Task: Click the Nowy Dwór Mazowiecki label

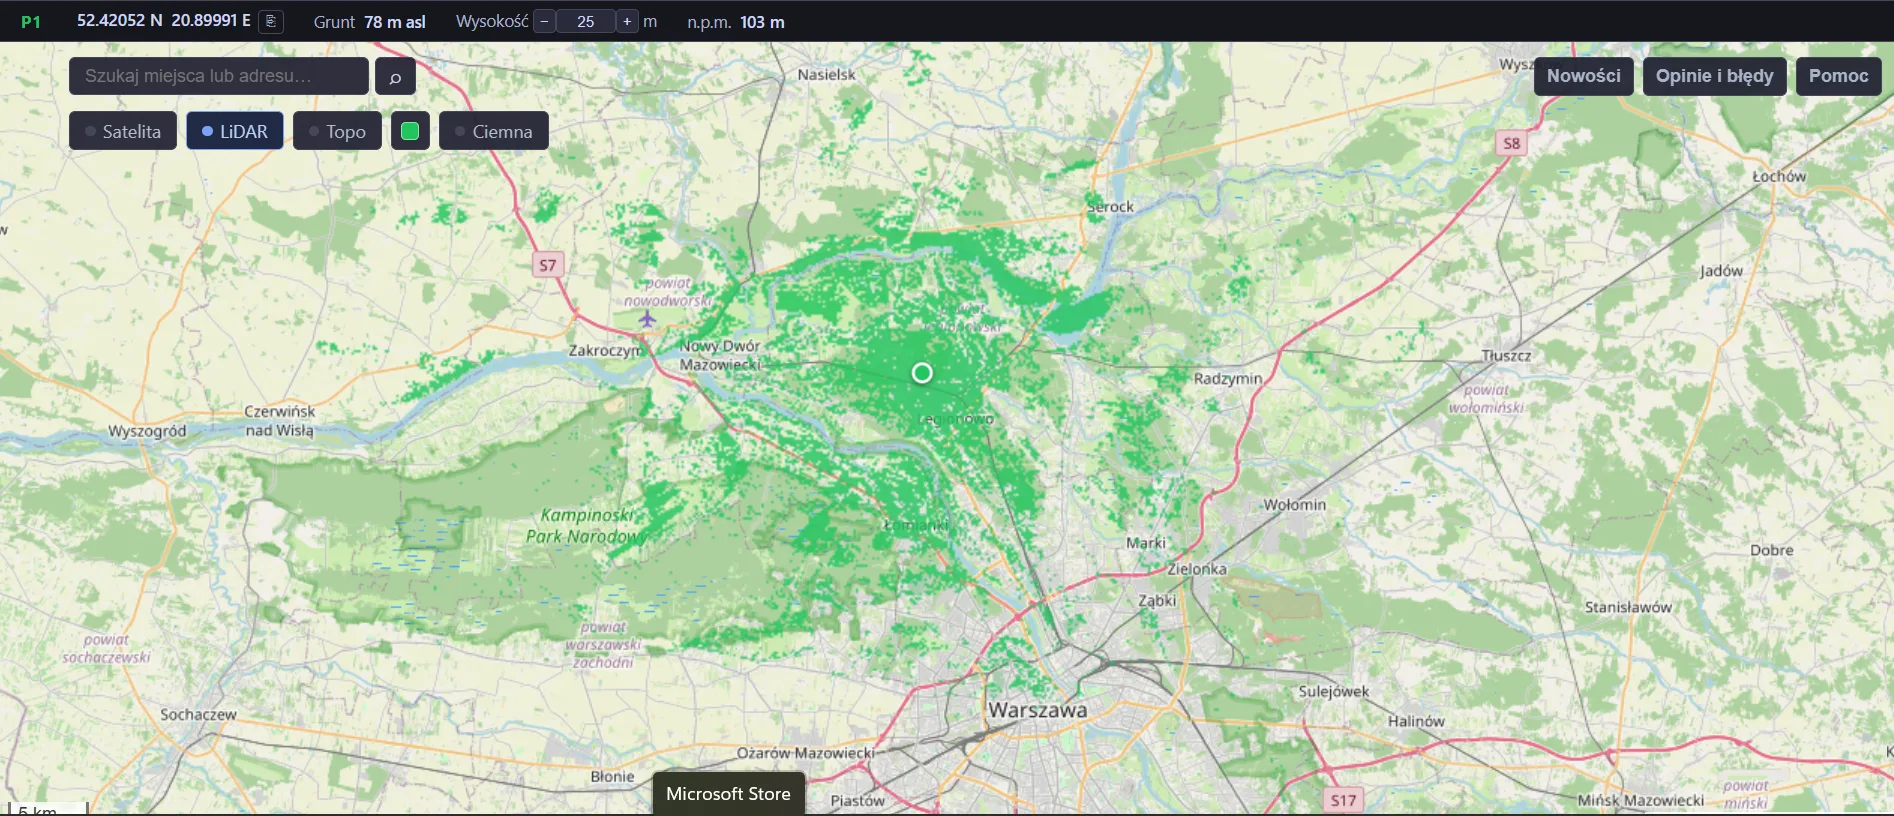Action: pos(721,355)
